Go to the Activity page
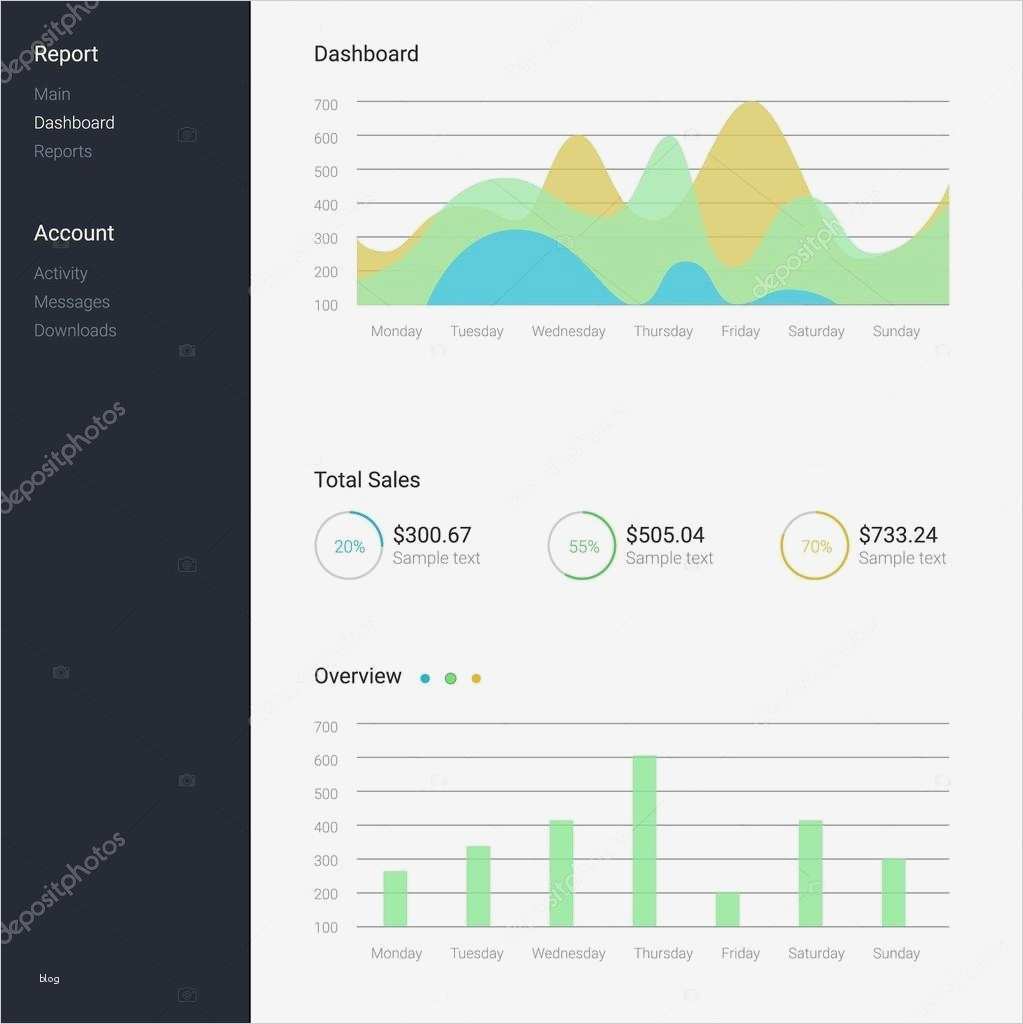The width and height of the screenshot is (1023, 1024). 61,273
